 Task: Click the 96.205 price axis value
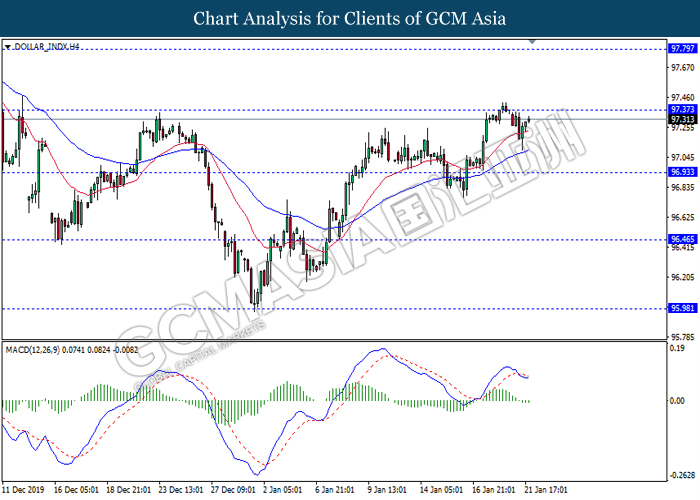683,277
